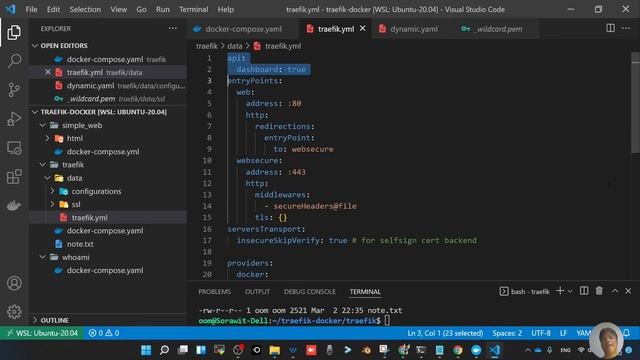Open the Run menu
This screenshot has width=640, height=360.
[x=162, y=9]
